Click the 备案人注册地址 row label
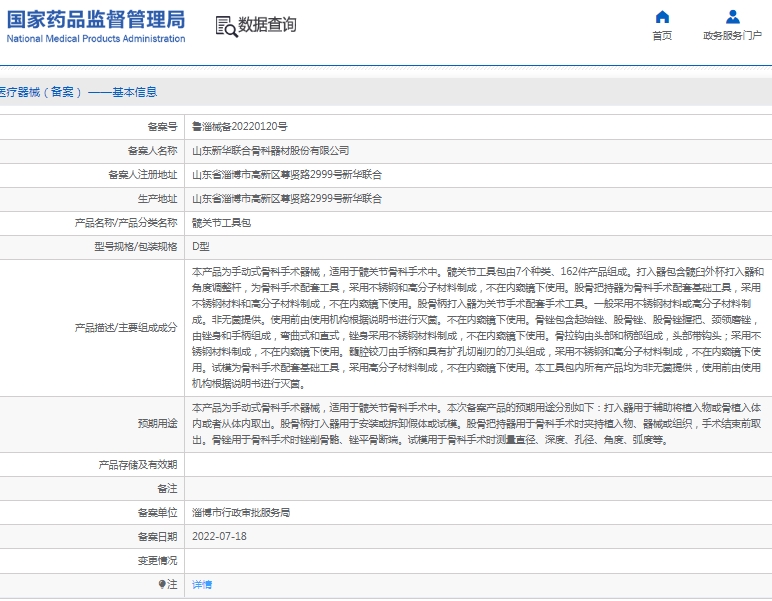 [x=143, y=175]
